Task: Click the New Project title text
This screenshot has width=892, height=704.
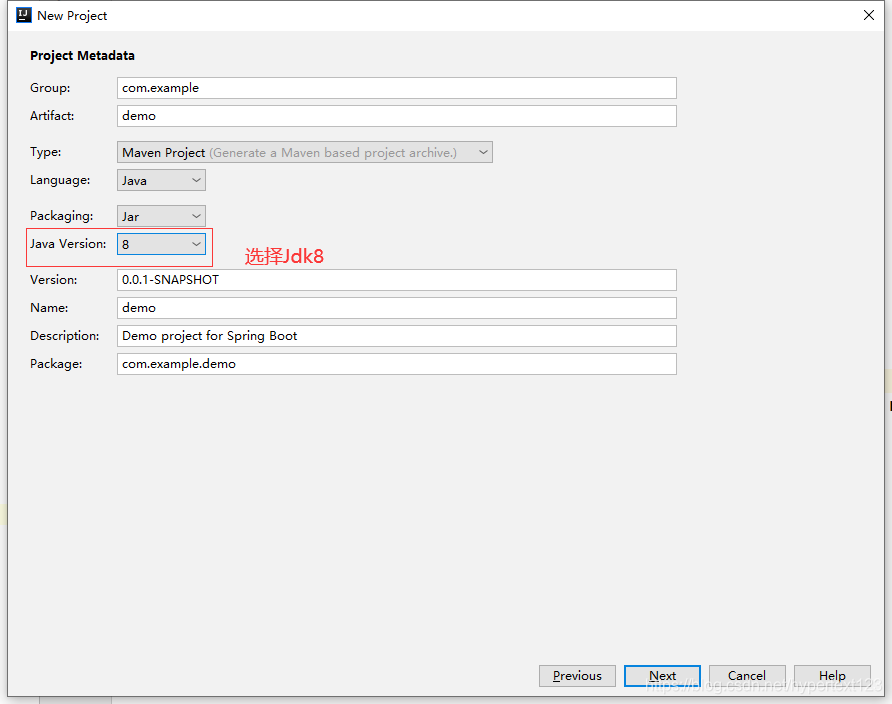Action: point(72,16)
